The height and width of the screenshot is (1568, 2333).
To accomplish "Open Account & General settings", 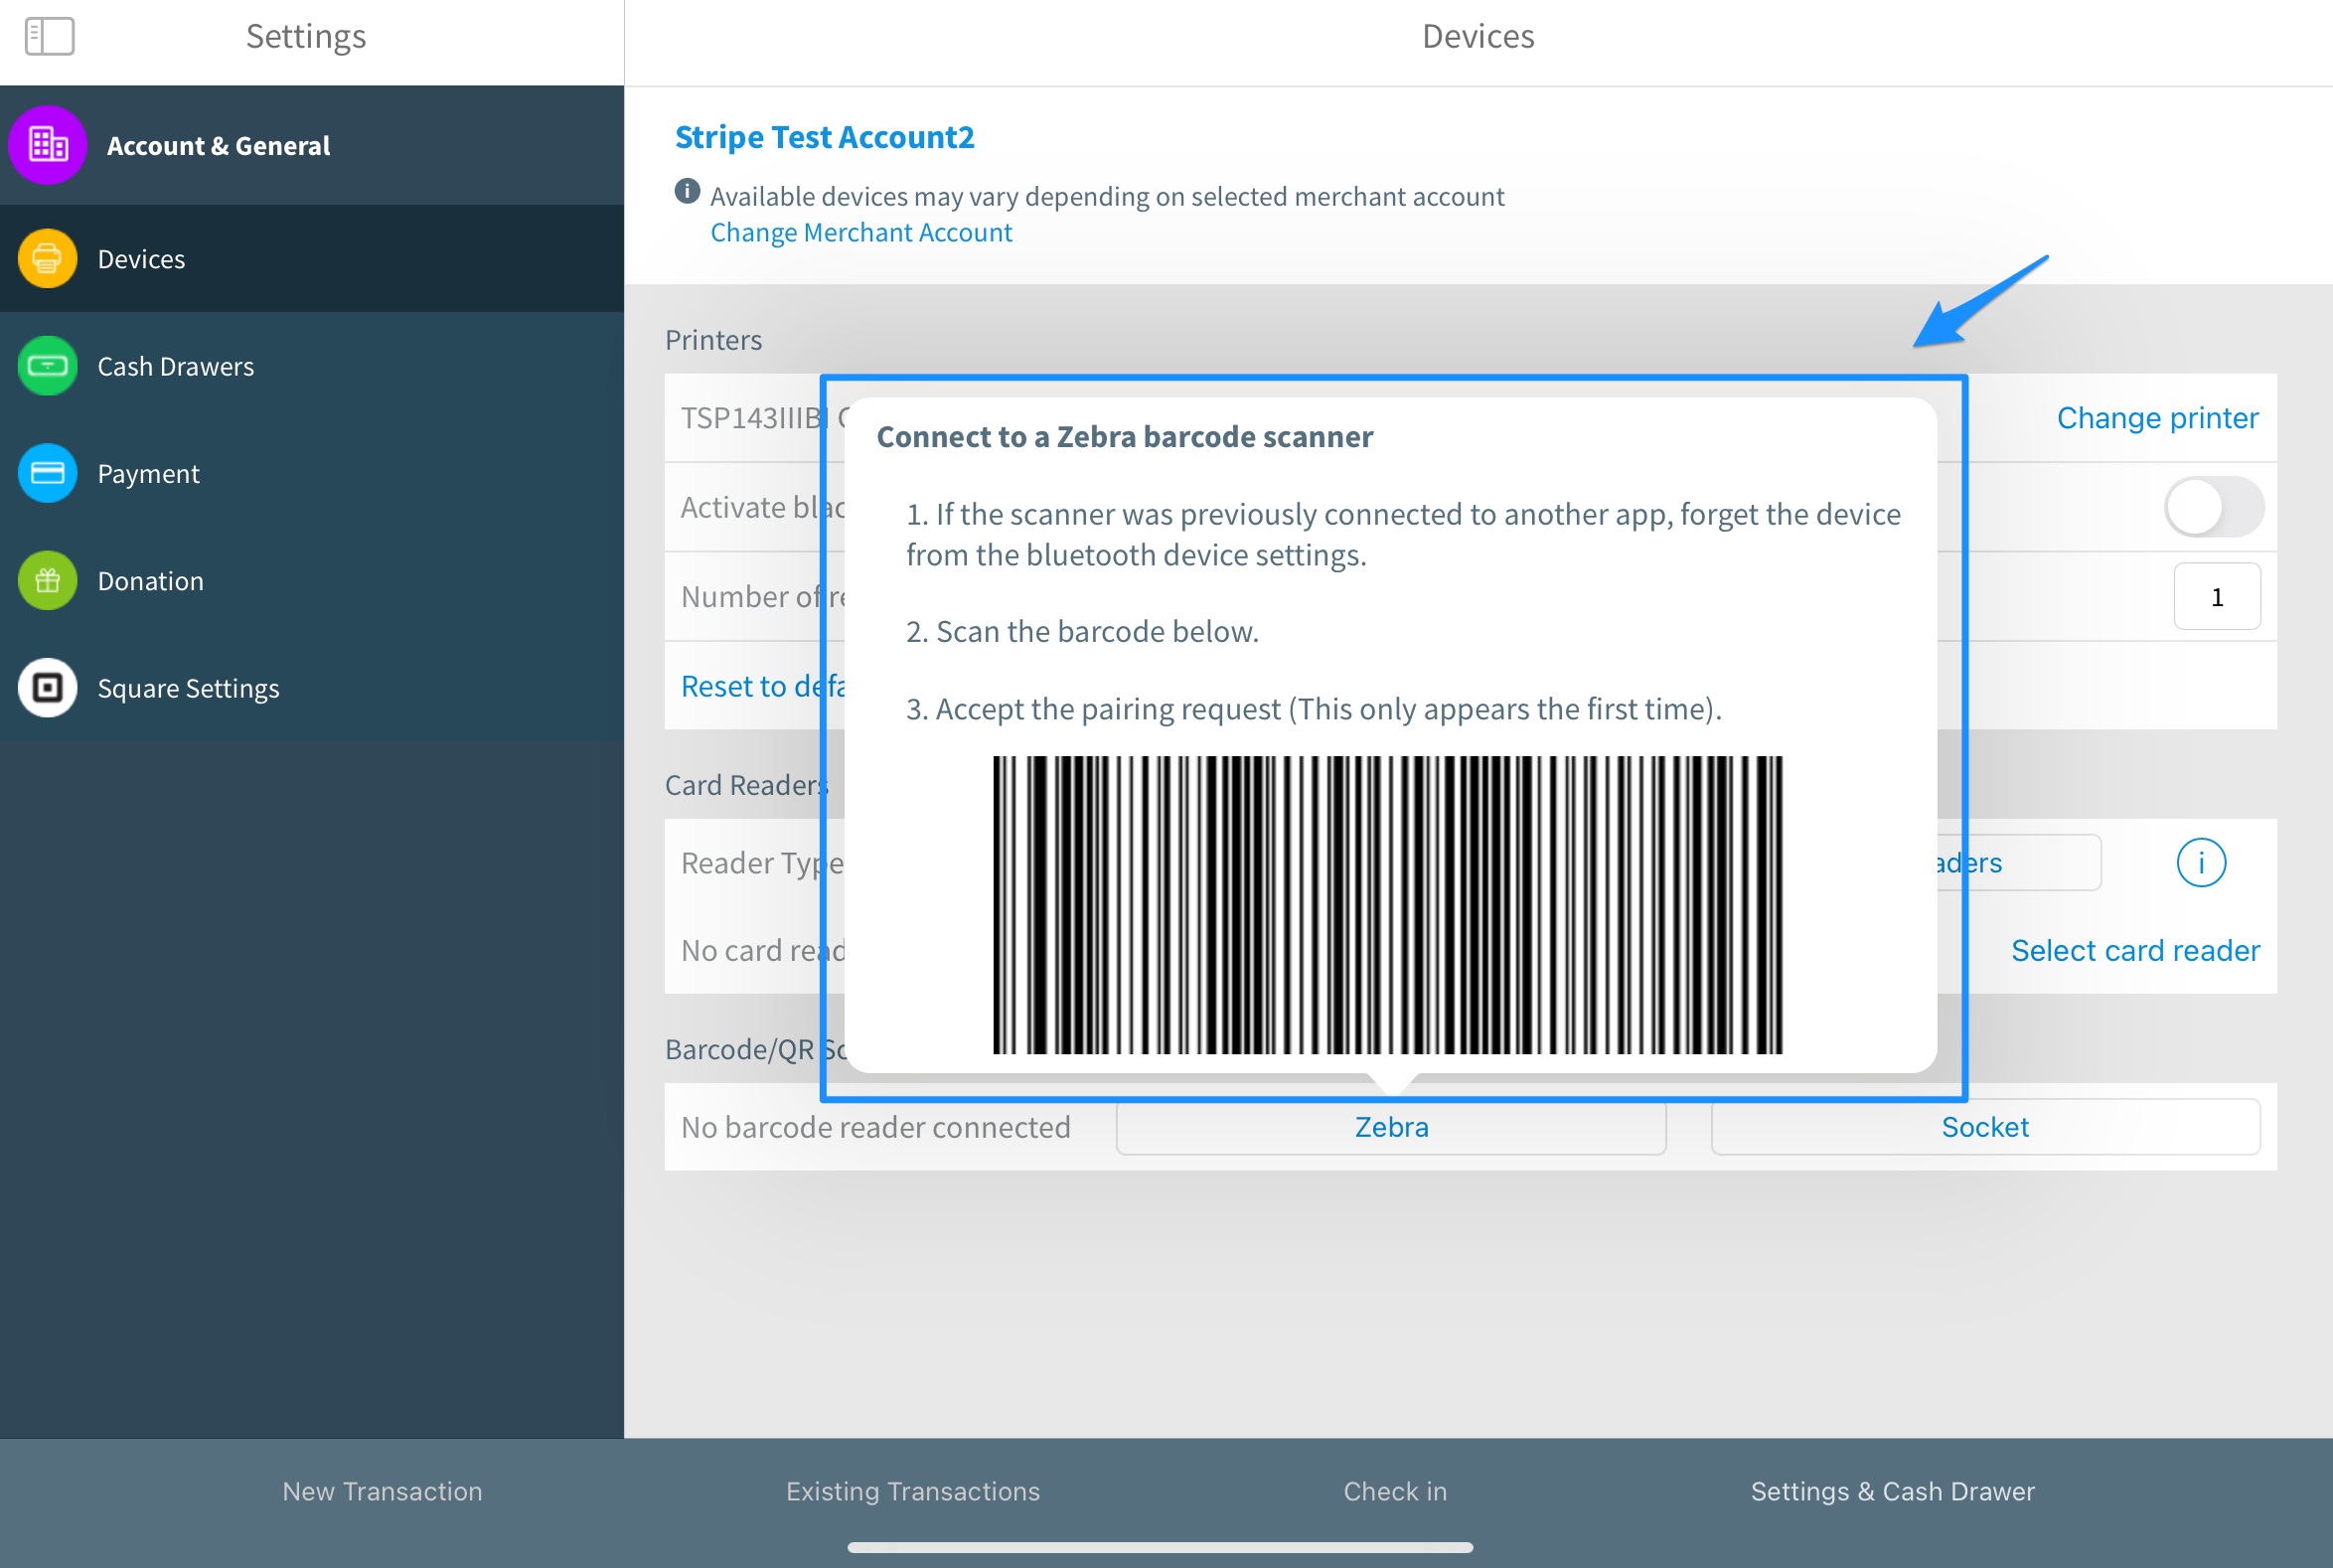I will click(x=219, y=145).
